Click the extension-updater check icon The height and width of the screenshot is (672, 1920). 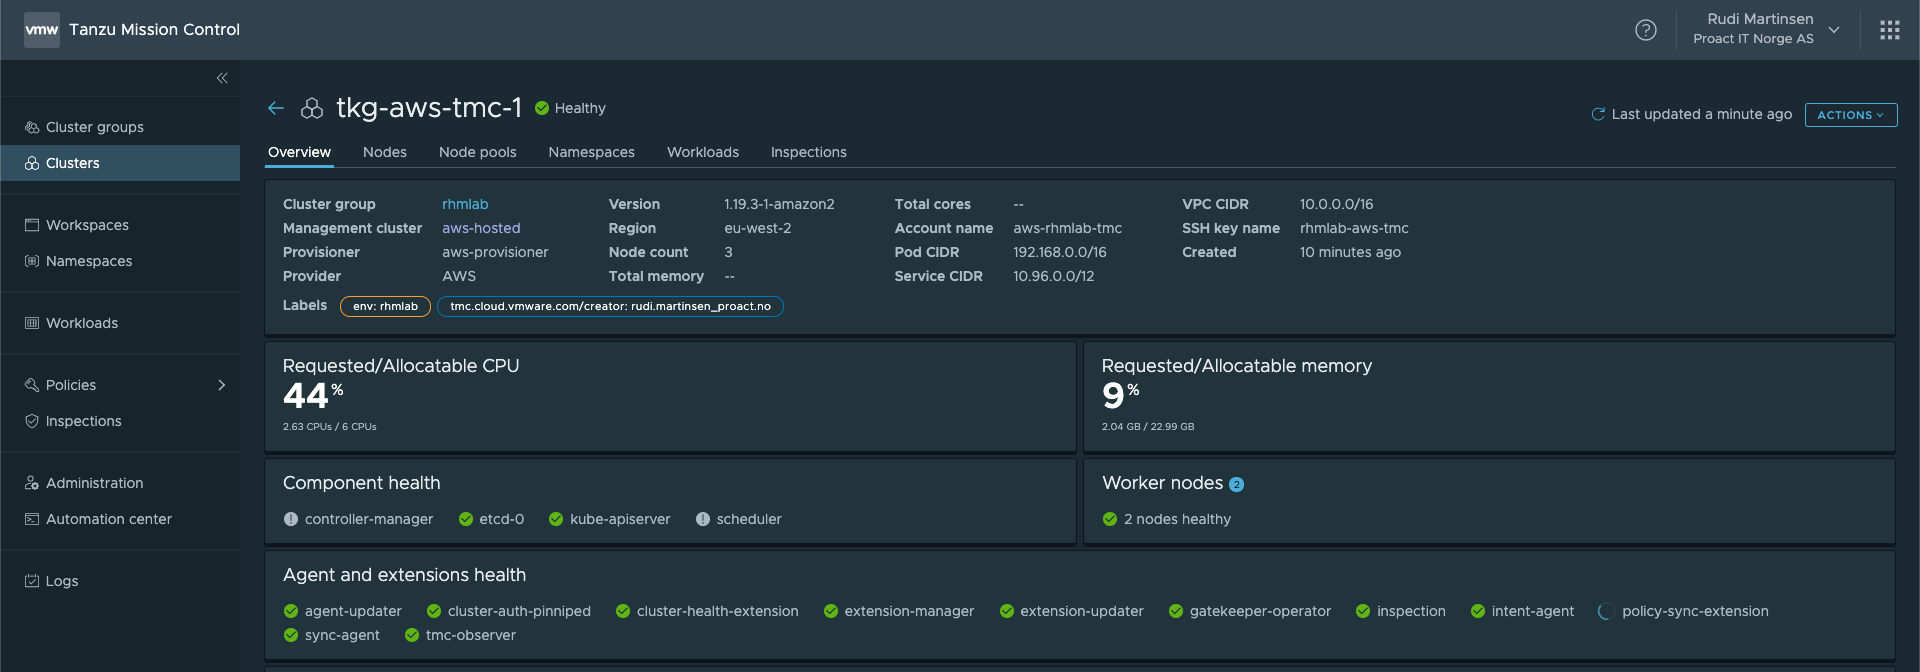tap(1007, 611)
